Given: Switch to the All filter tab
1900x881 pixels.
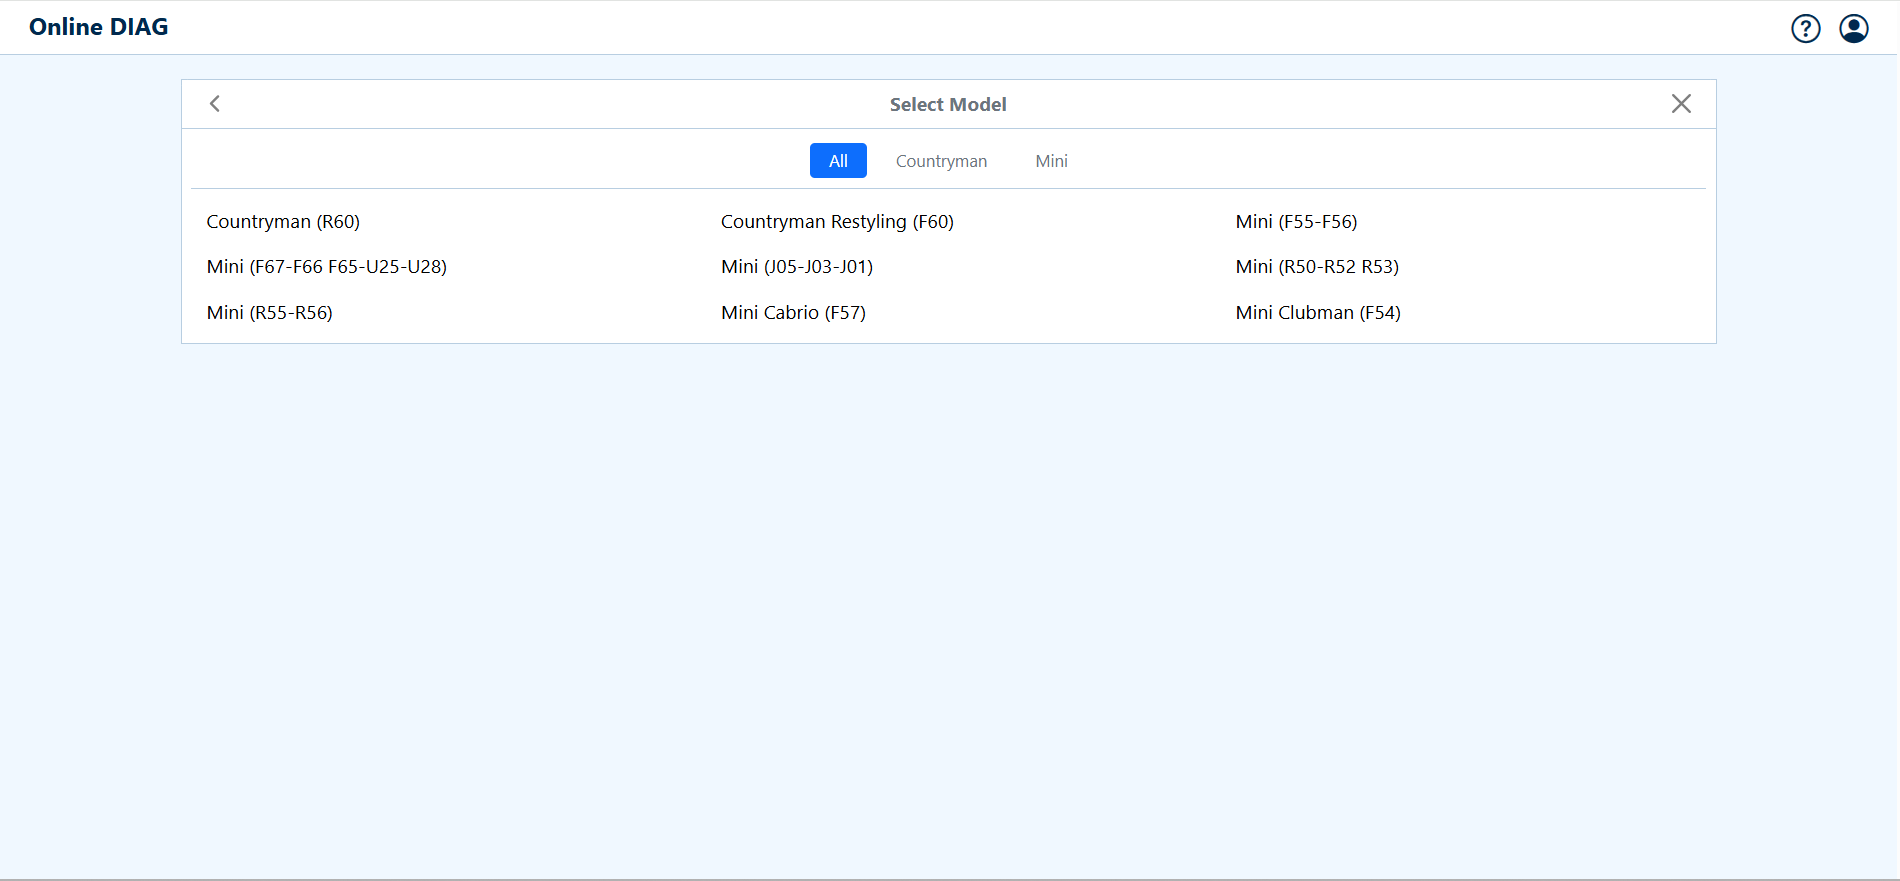Looking at the screenshot, I should click(838, 161).
